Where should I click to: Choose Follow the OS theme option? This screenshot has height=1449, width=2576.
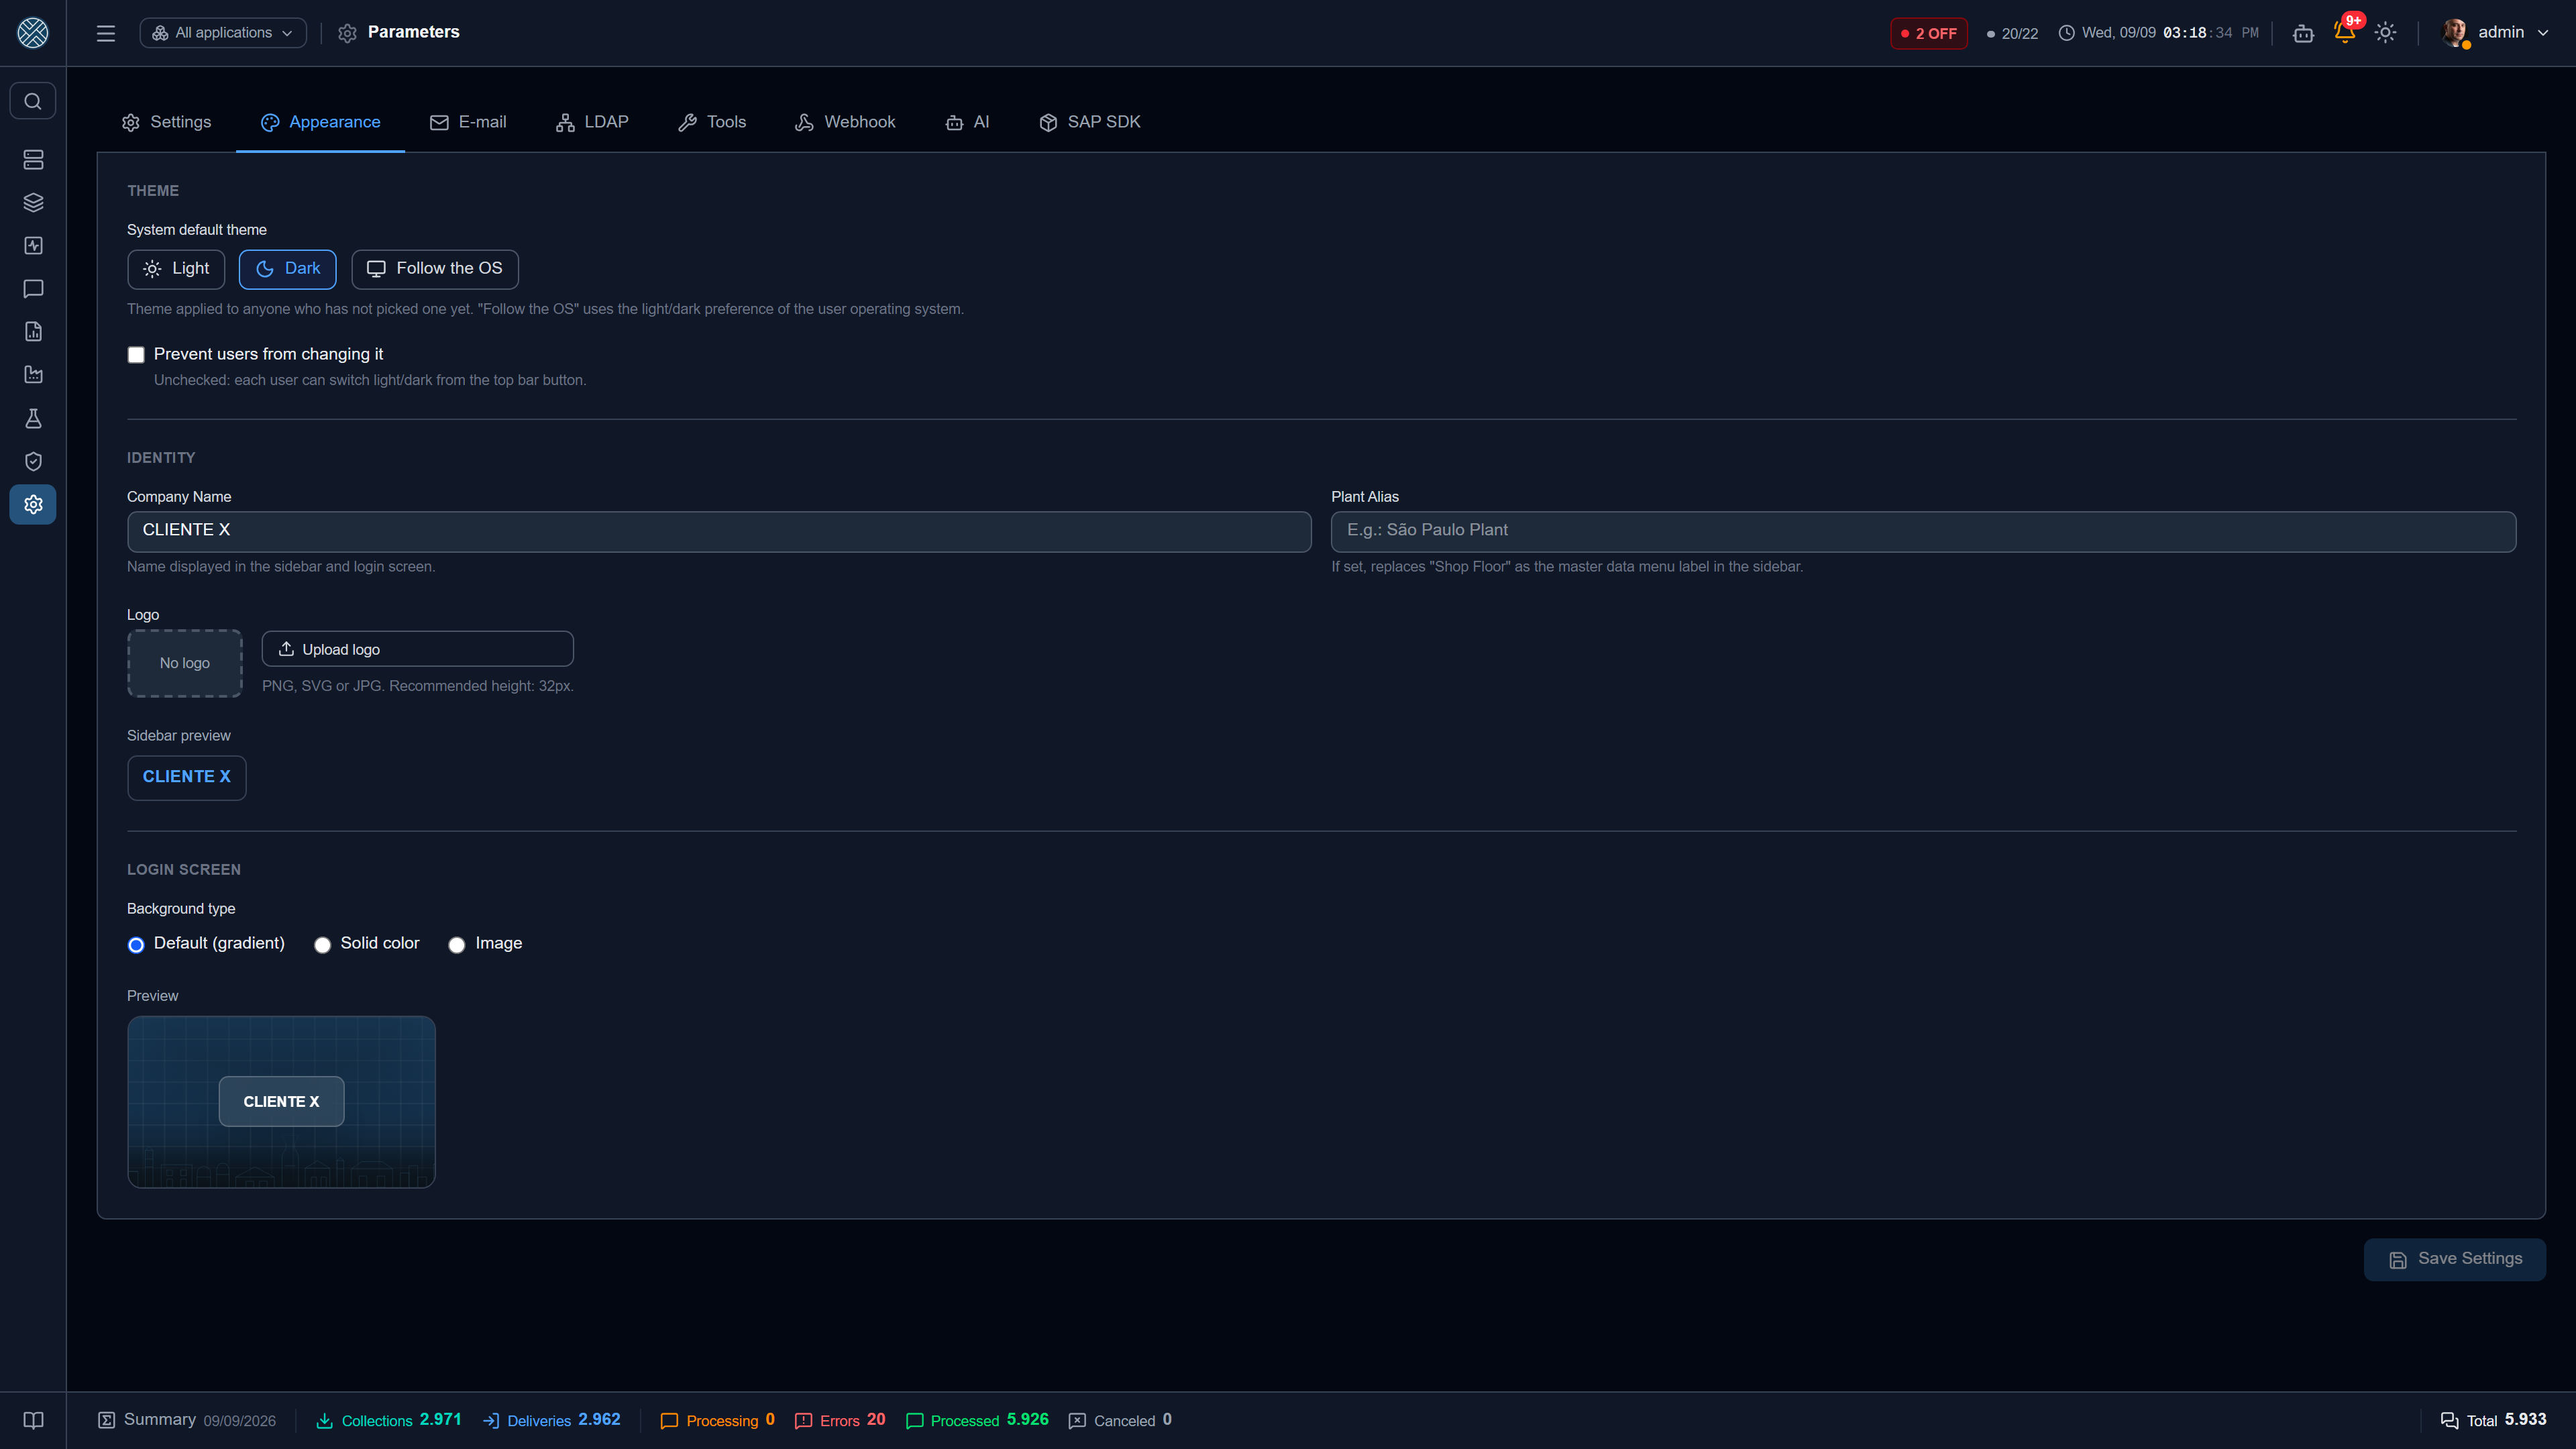point(435,269)
